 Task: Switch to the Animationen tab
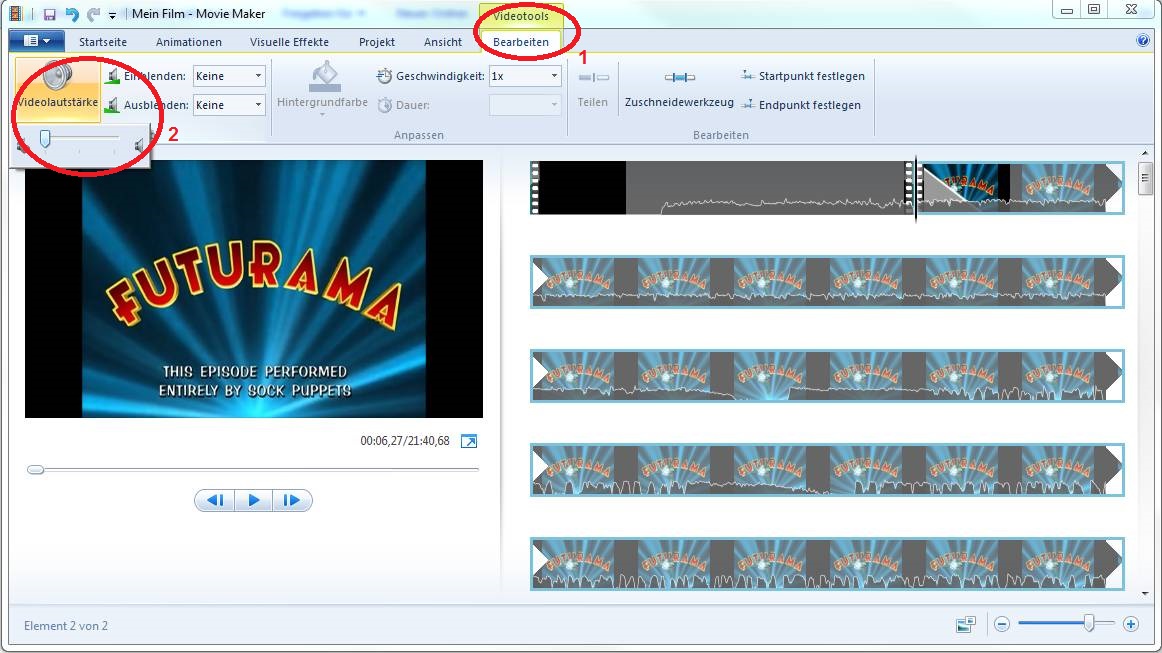pos(189,42)
